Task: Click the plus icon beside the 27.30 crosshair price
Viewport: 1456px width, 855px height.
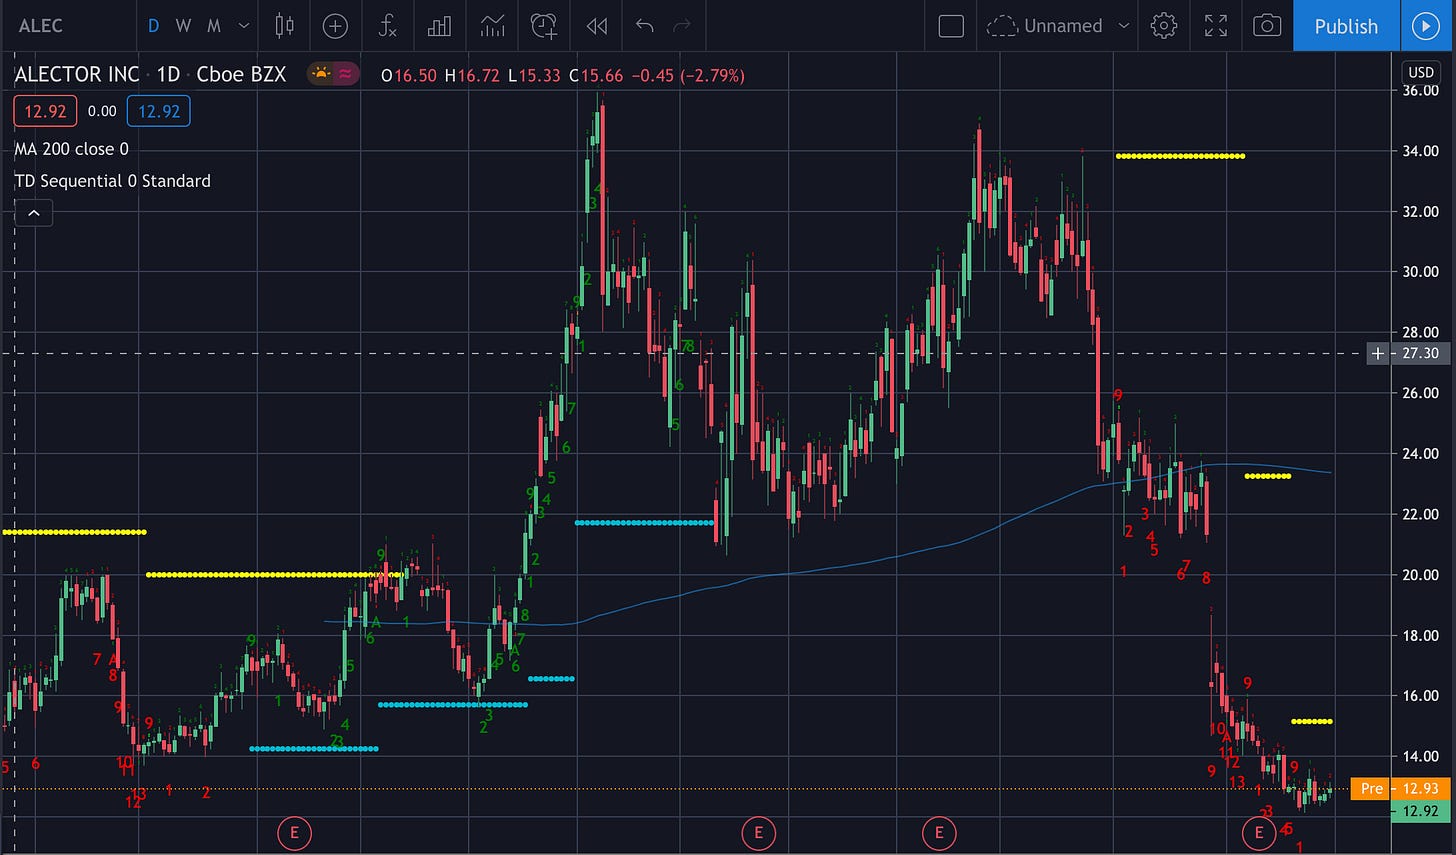Action: [x=1378, y=353]
